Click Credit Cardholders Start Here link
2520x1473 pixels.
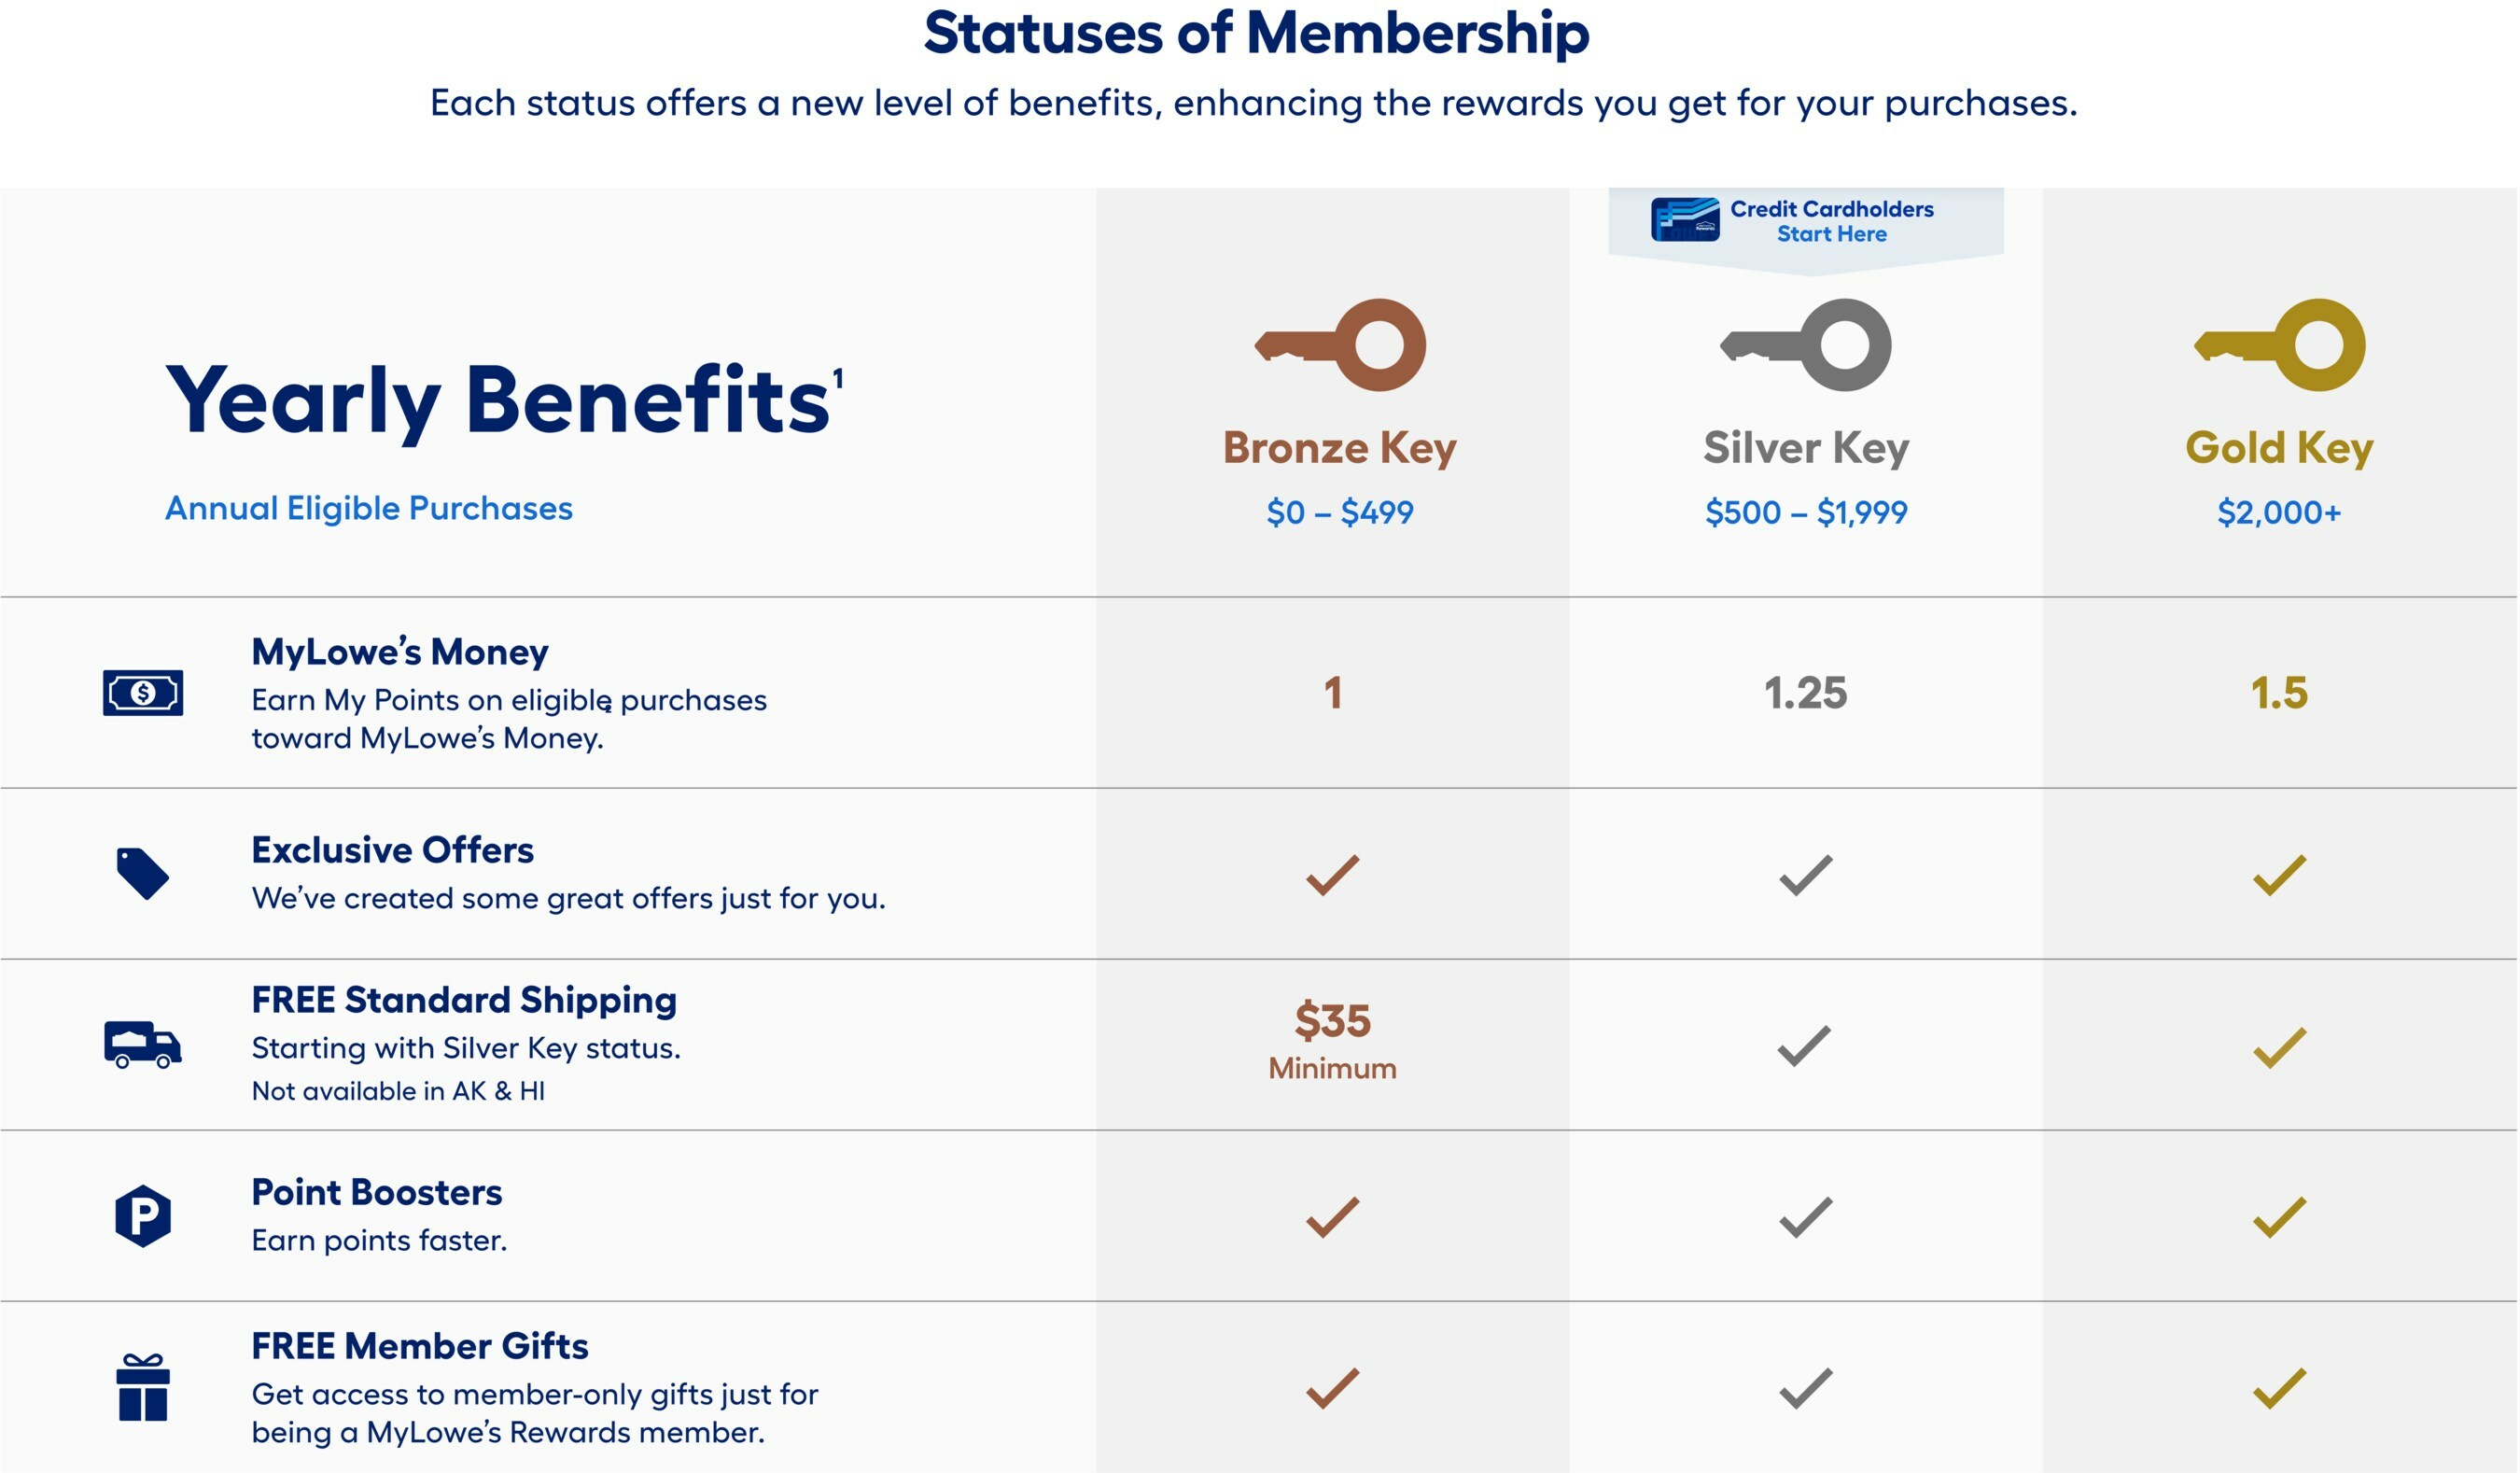[x=1831, y=221]
